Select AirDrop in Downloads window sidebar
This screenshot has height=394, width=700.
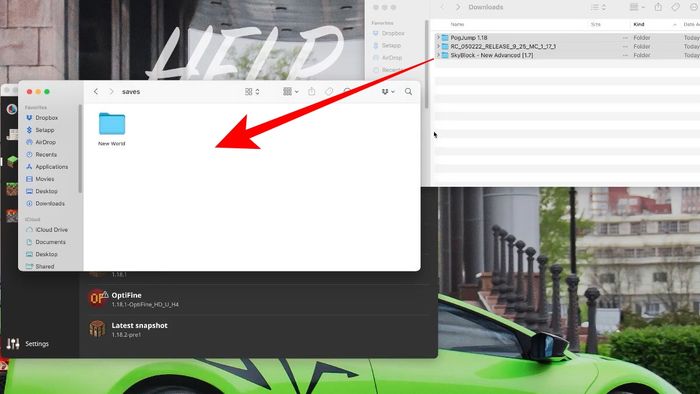[x=388, y=58]
